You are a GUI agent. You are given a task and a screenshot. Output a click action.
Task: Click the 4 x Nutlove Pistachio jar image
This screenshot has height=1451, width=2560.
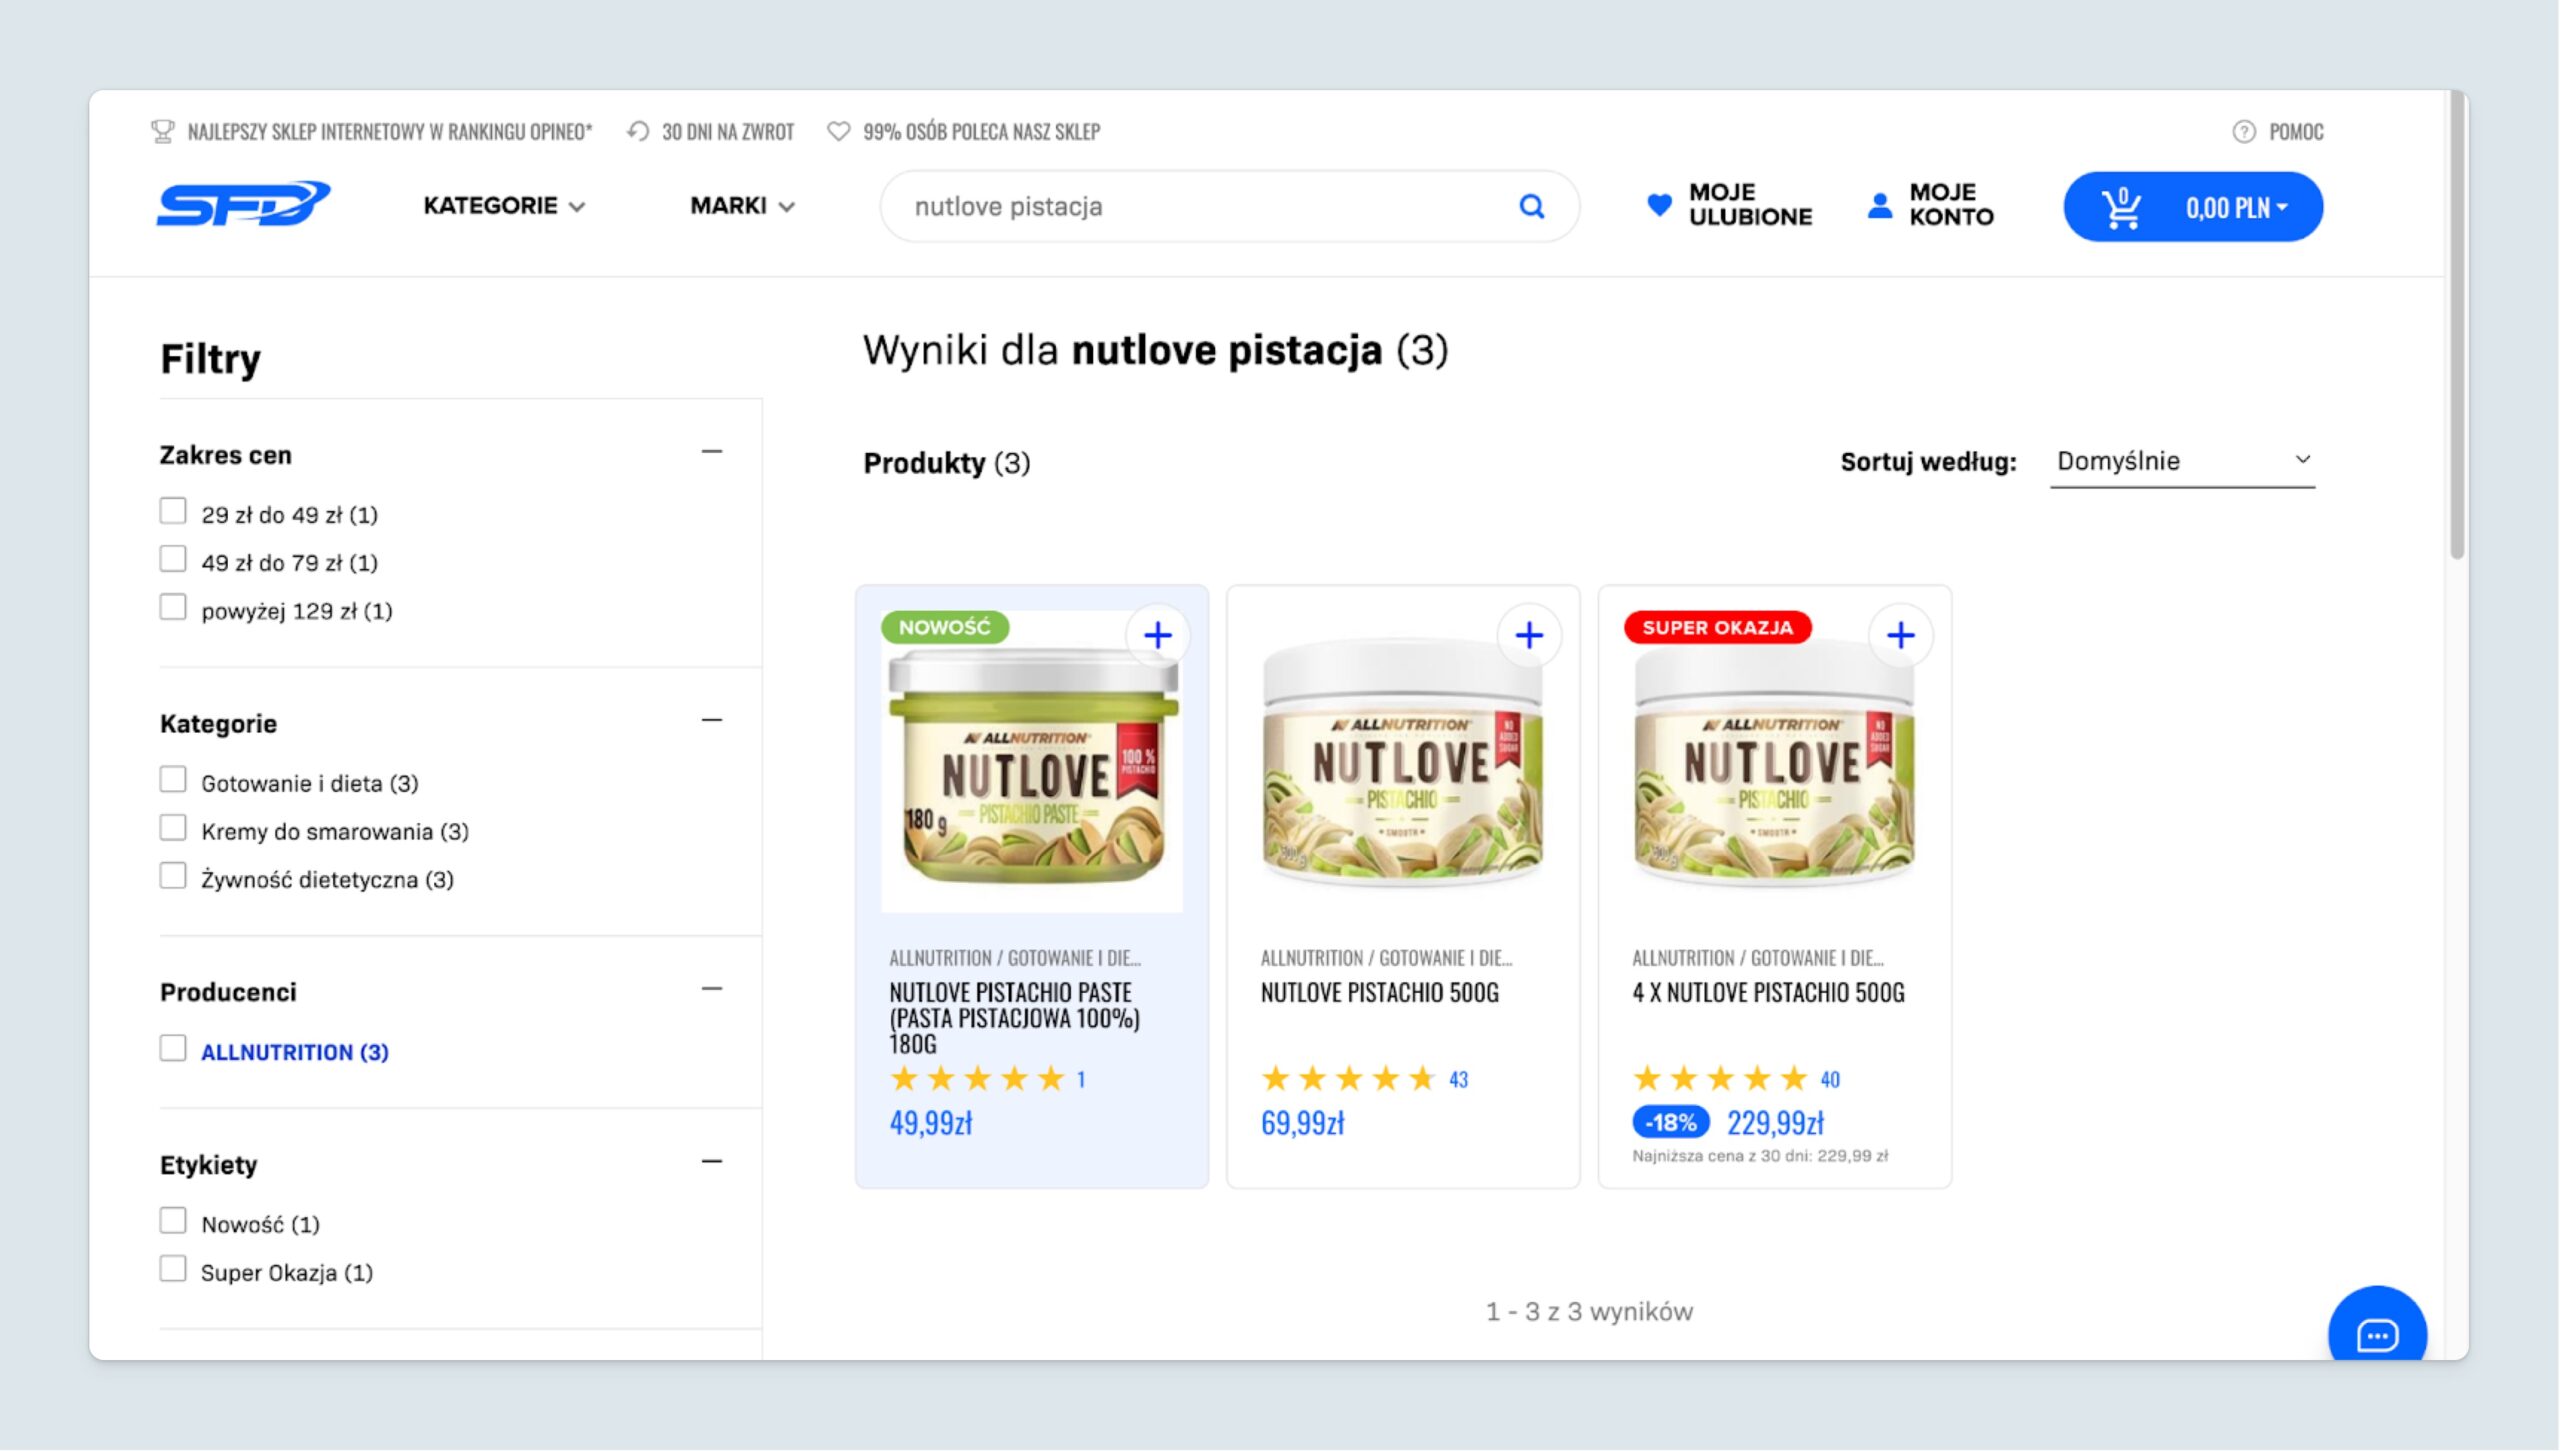click(x=1773, y=761)
